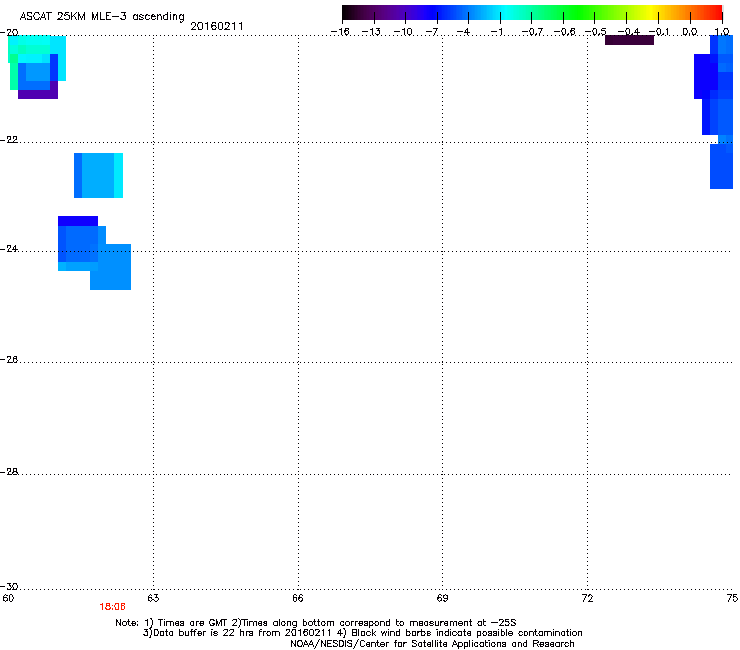Screen dimensions: 740x650
Task: Click the latitude label -30
Action: [9, 586]
